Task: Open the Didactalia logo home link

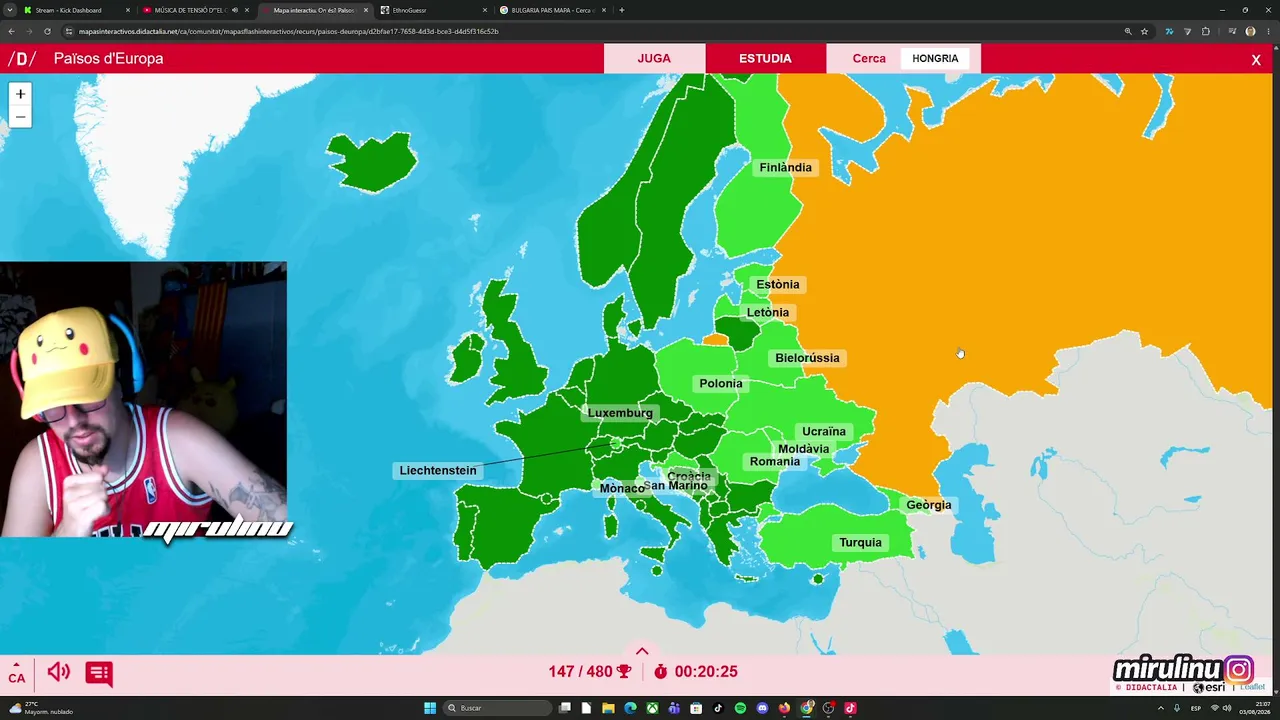Action: coord(21,59)
